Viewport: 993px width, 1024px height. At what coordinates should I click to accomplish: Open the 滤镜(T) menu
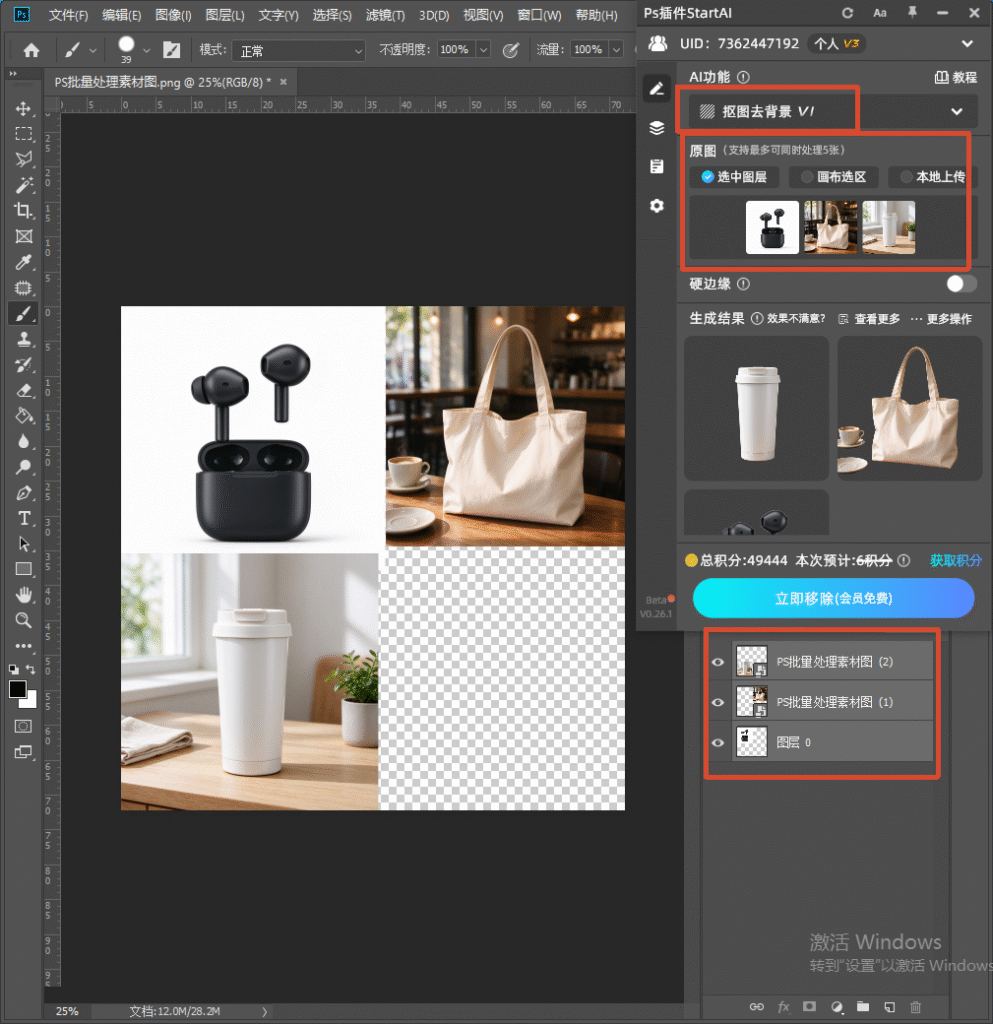(x=385, y=14)
